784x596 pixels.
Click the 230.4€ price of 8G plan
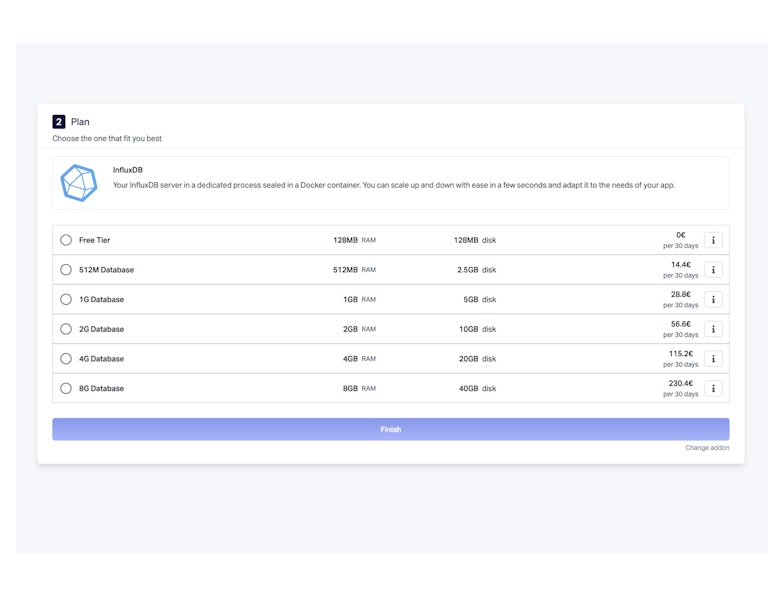click(x=681, y=383)
